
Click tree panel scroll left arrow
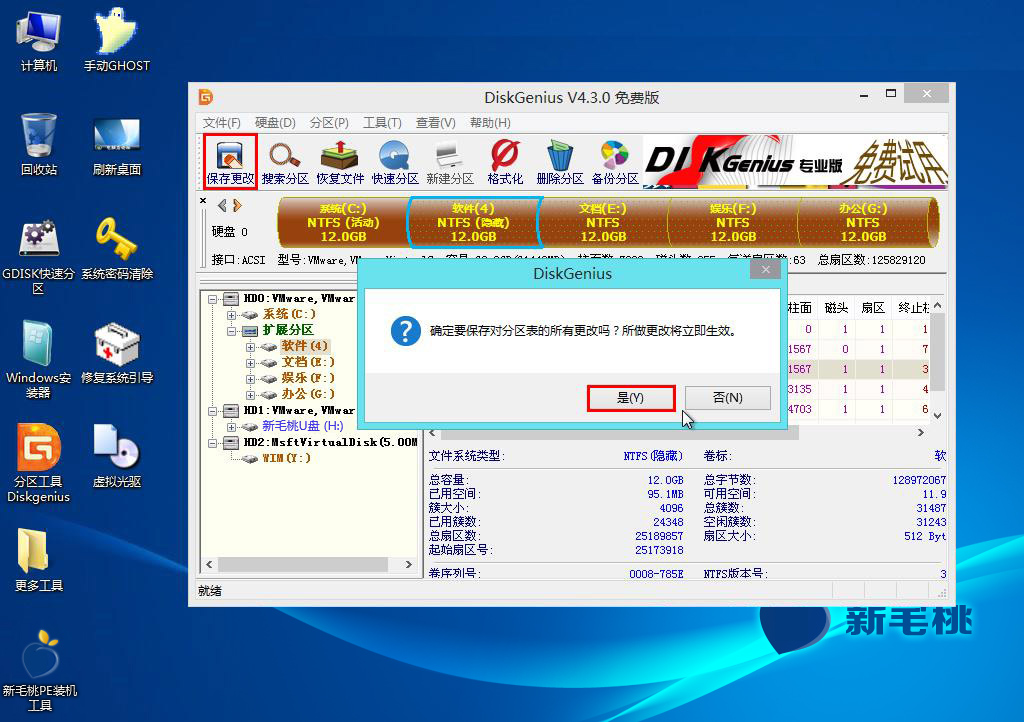pos(209,564)
